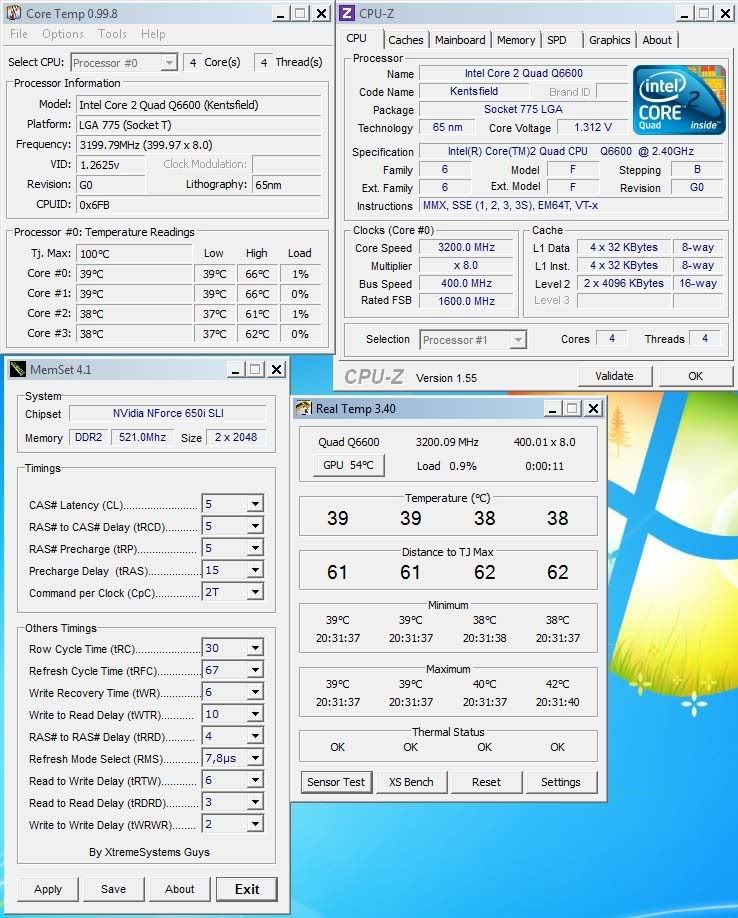Viewport: 738px width, 918px height.
Task: Click the About button in MemSet
Action: [x=180, y=889]
